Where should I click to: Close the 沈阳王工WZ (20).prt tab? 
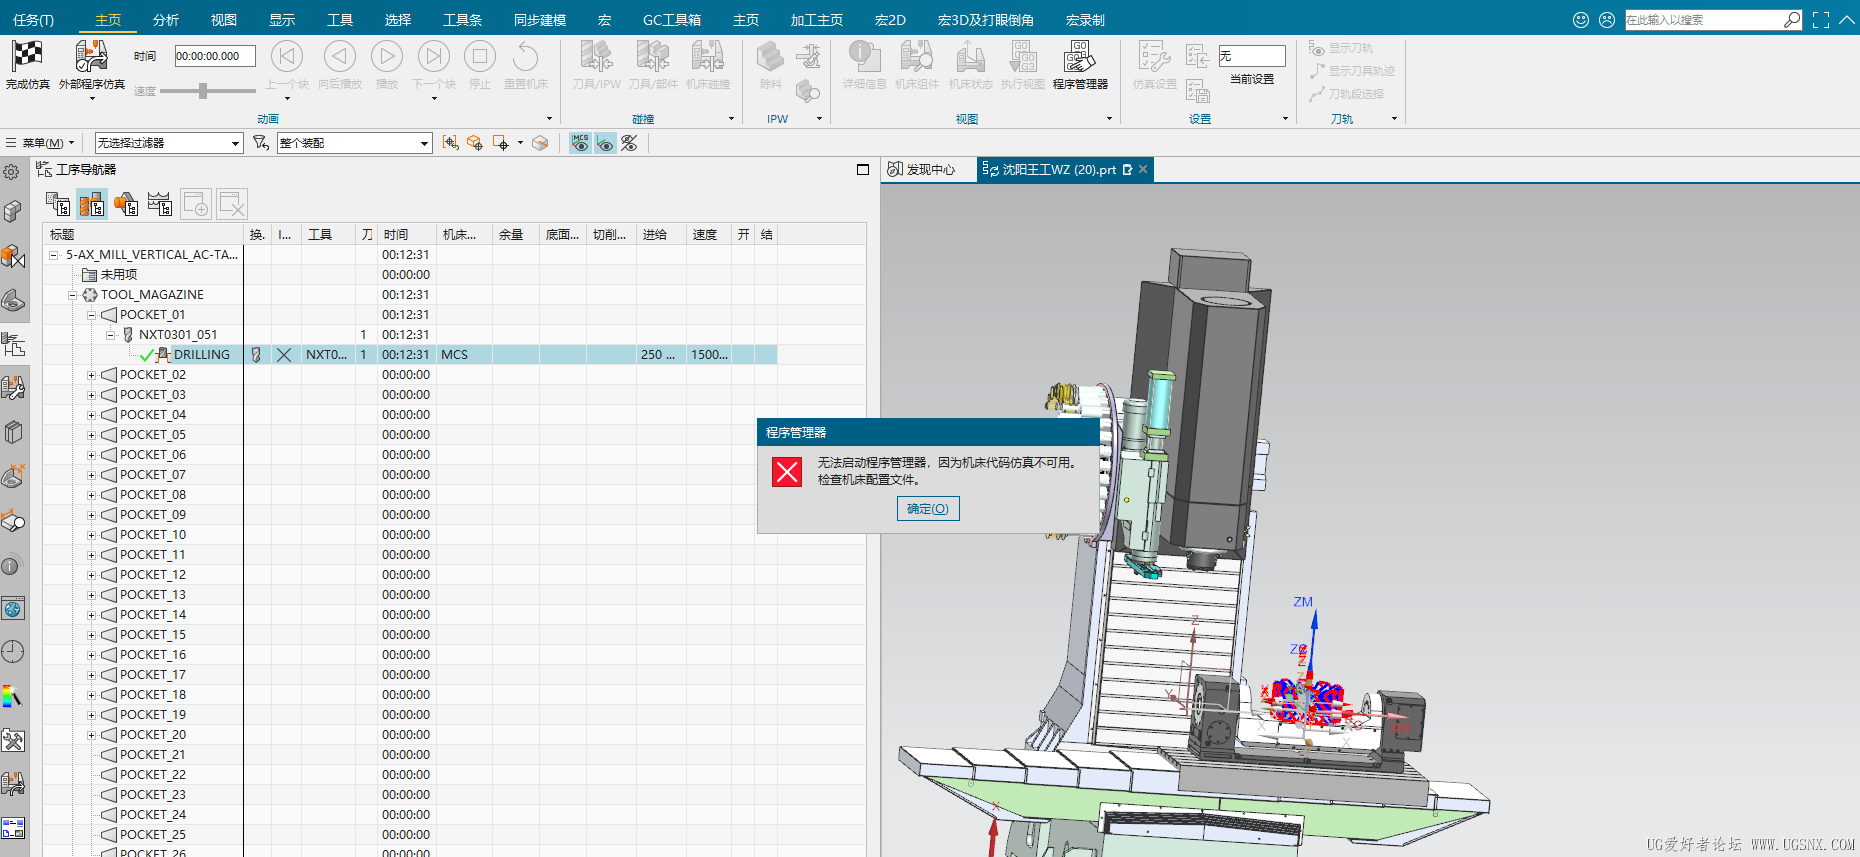pos(1143,170)
